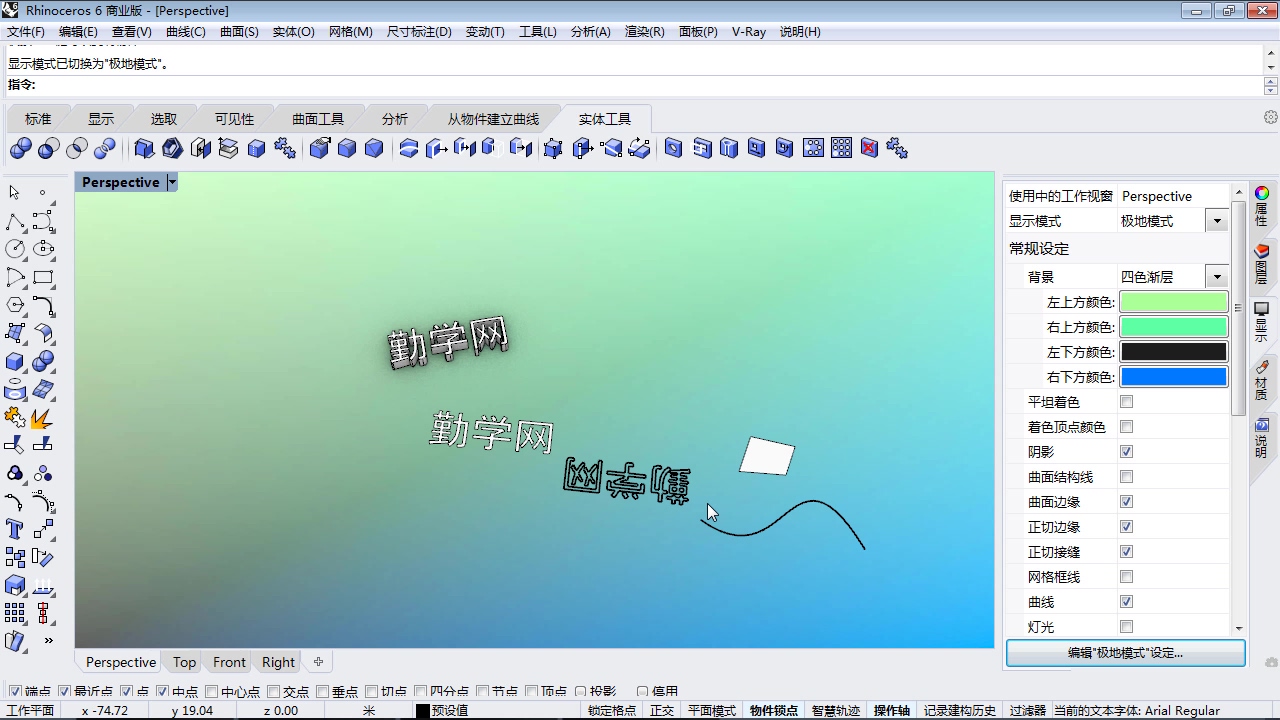Select the Polyline tool
1280x720 pixels.
click(x=15, y=221)
